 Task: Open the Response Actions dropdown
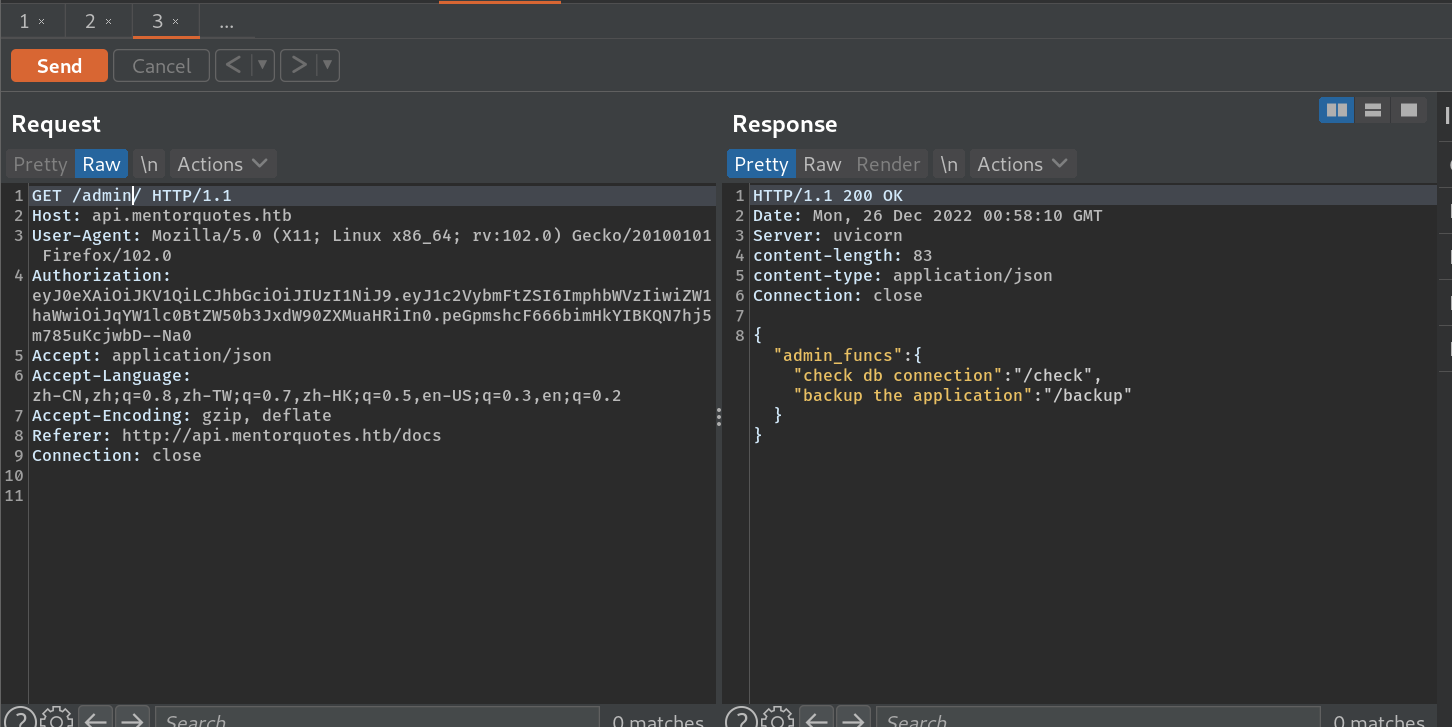tap(1022, 164)
